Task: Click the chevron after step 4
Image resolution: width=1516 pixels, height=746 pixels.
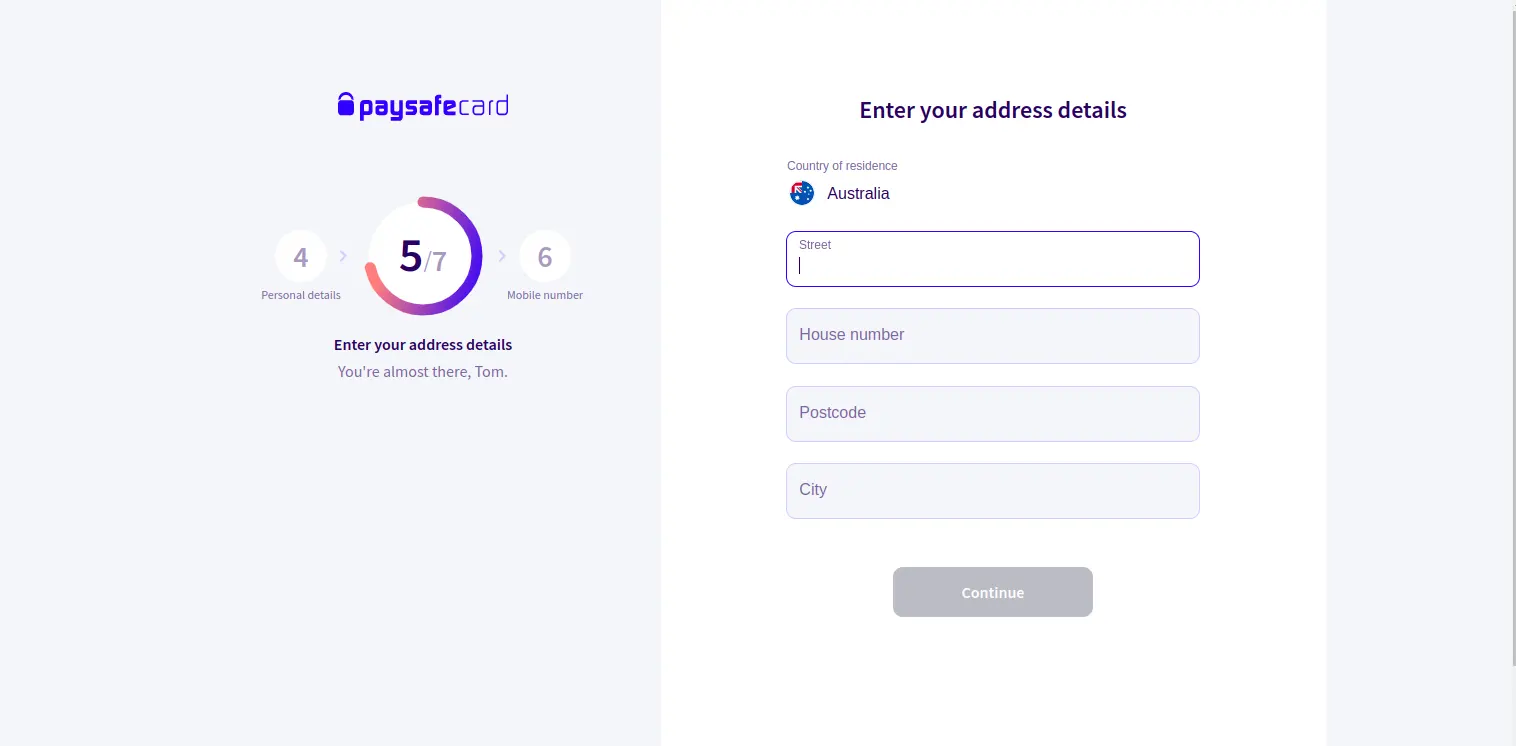Action: coord(343,256)
